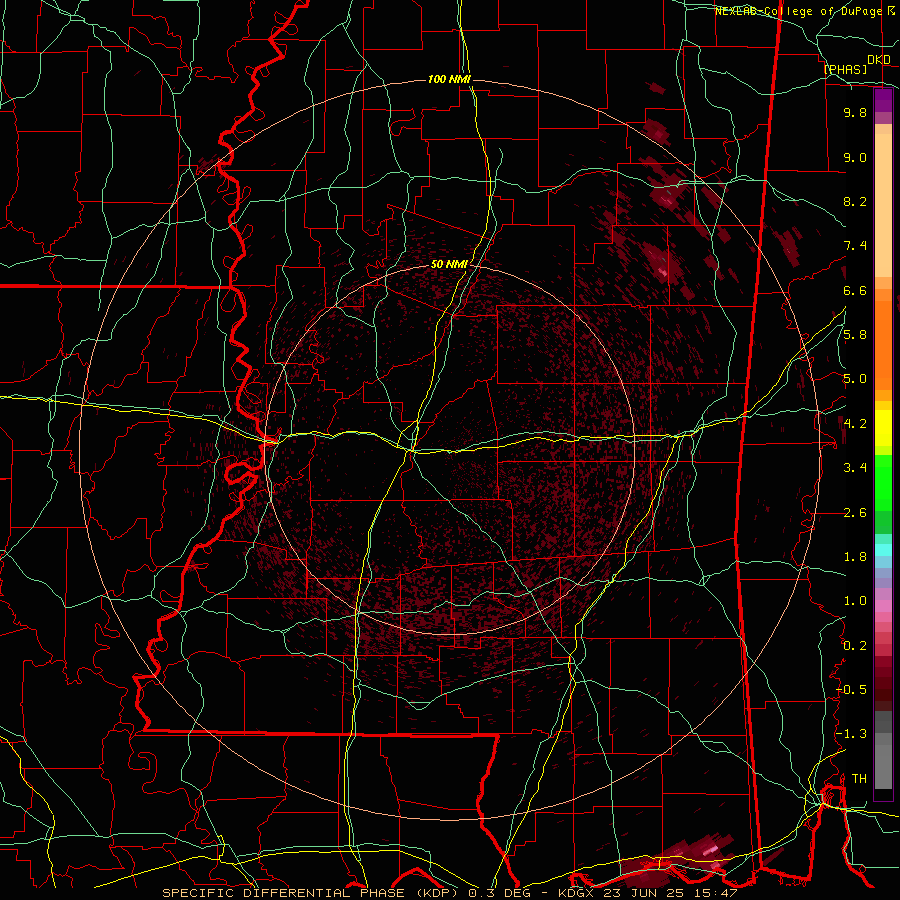Image resolution: width=900 pixels, height=900 pixels.
Task: Click the -0.5 legend value
Action: (851, 690)
